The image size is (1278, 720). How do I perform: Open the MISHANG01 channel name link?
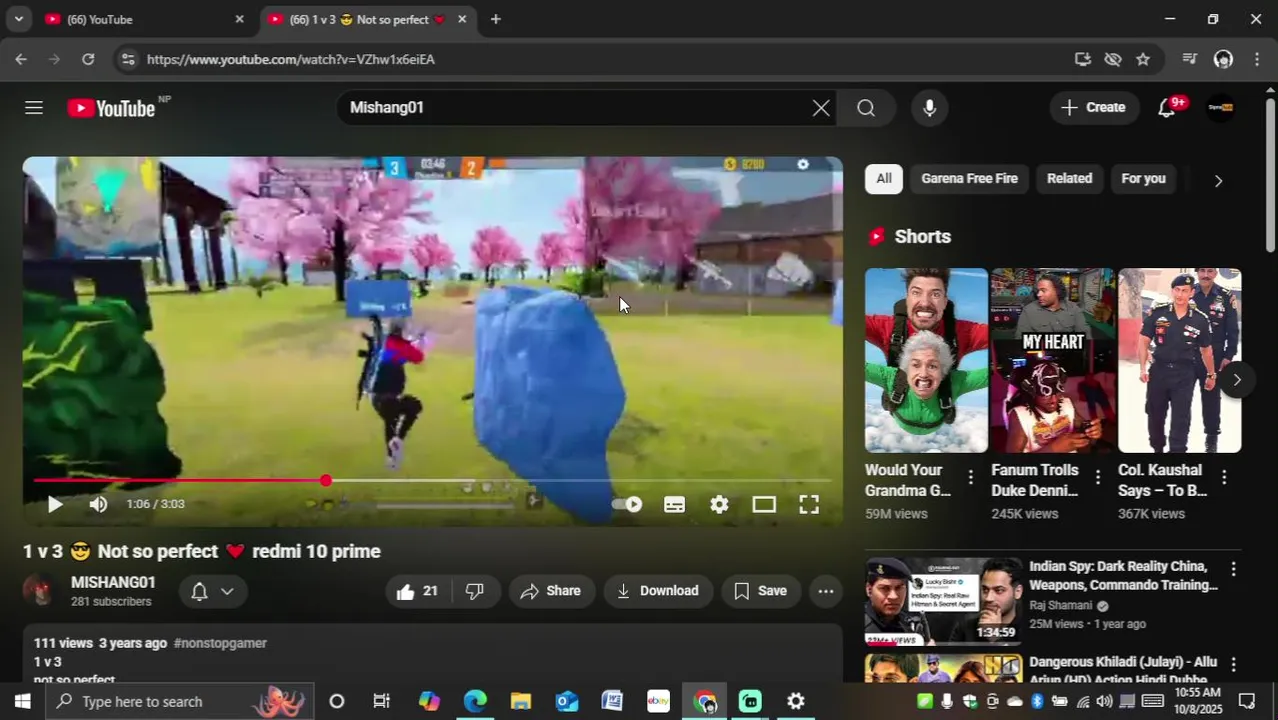coord(113,582)
